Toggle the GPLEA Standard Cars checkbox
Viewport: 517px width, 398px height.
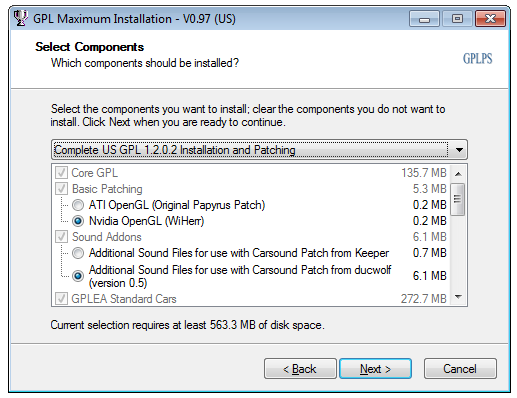click(x=61, y=299)
